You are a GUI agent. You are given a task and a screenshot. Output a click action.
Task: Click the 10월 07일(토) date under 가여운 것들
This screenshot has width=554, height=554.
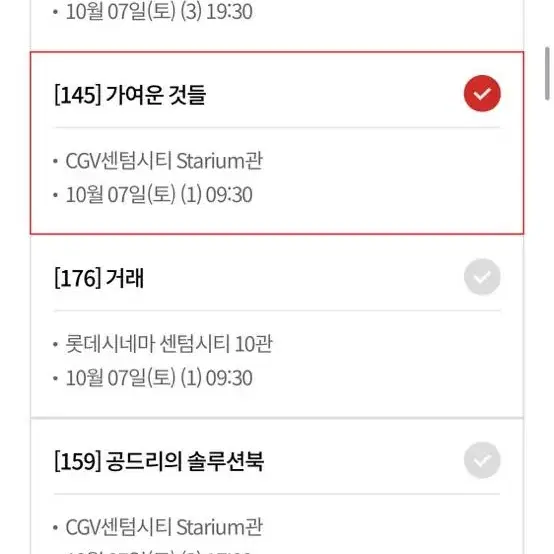[121, 195]
